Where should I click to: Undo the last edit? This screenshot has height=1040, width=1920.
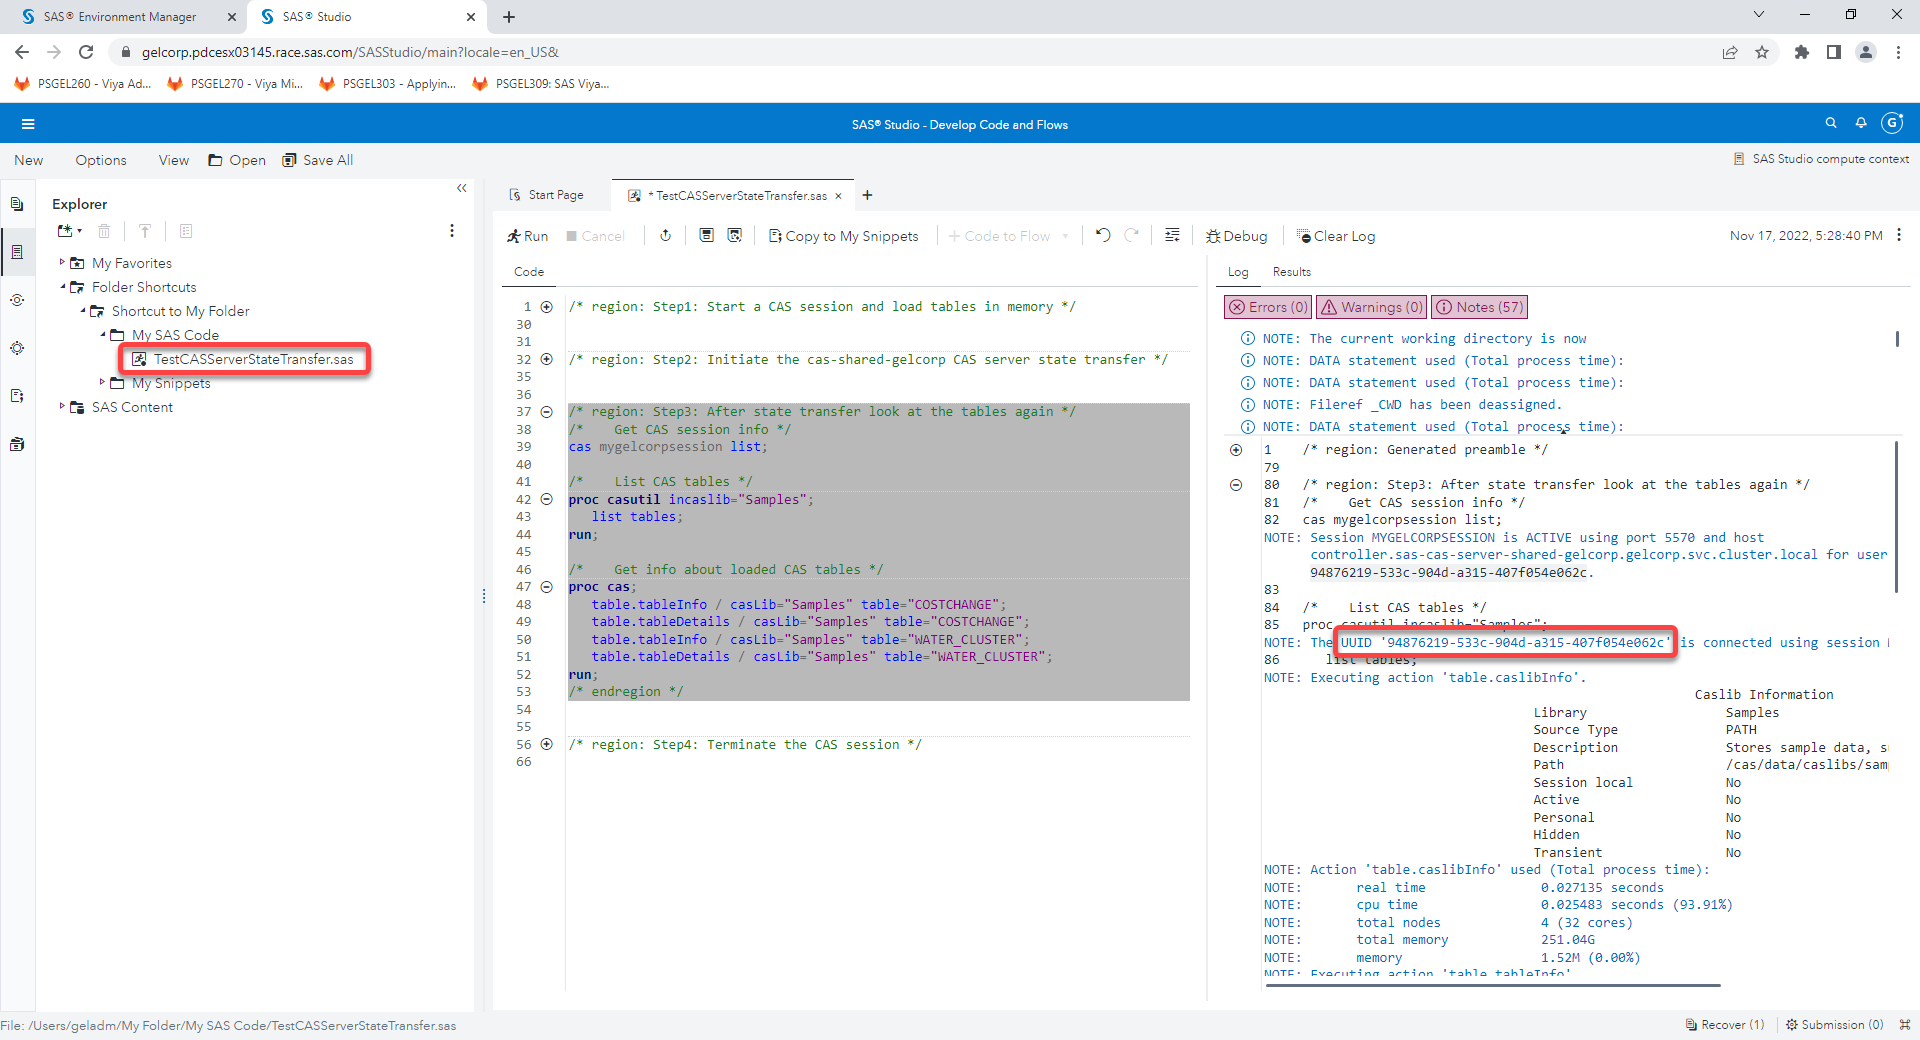click(x=1103, y=236)
